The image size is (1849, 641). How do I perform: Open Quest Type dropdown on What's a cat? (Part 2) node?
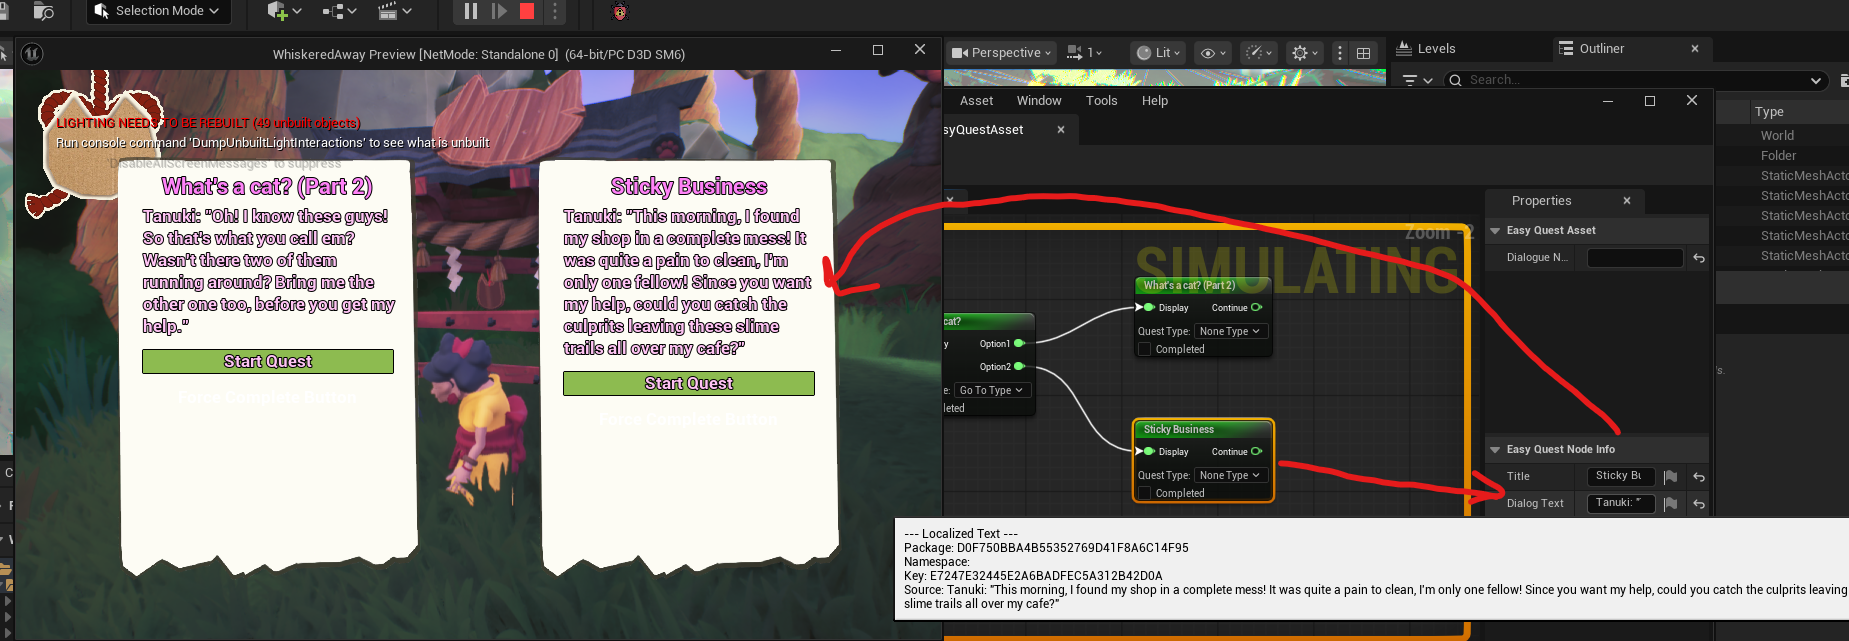pyautogui.click(x=1230, y=331)
